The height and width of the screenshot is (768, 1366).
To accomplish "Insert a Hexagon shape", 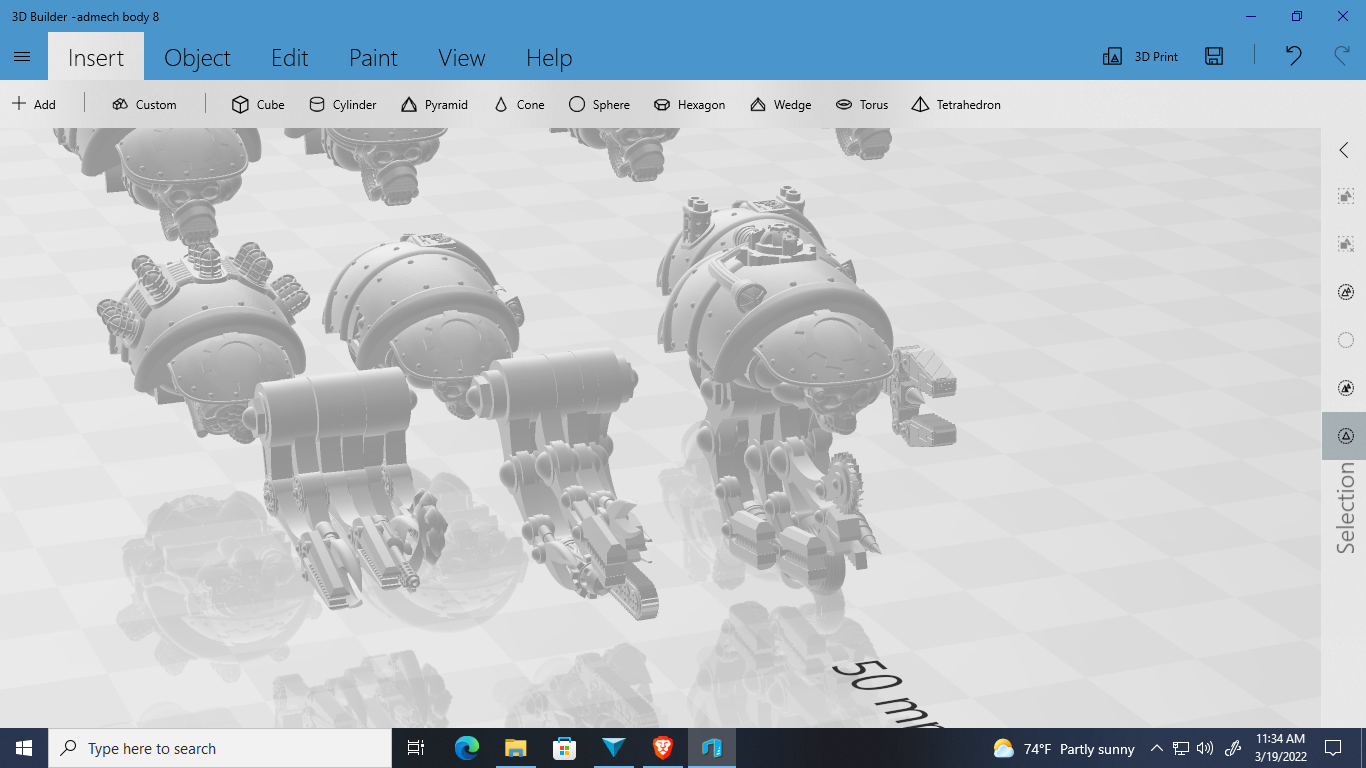I will [x=689, y=104].
